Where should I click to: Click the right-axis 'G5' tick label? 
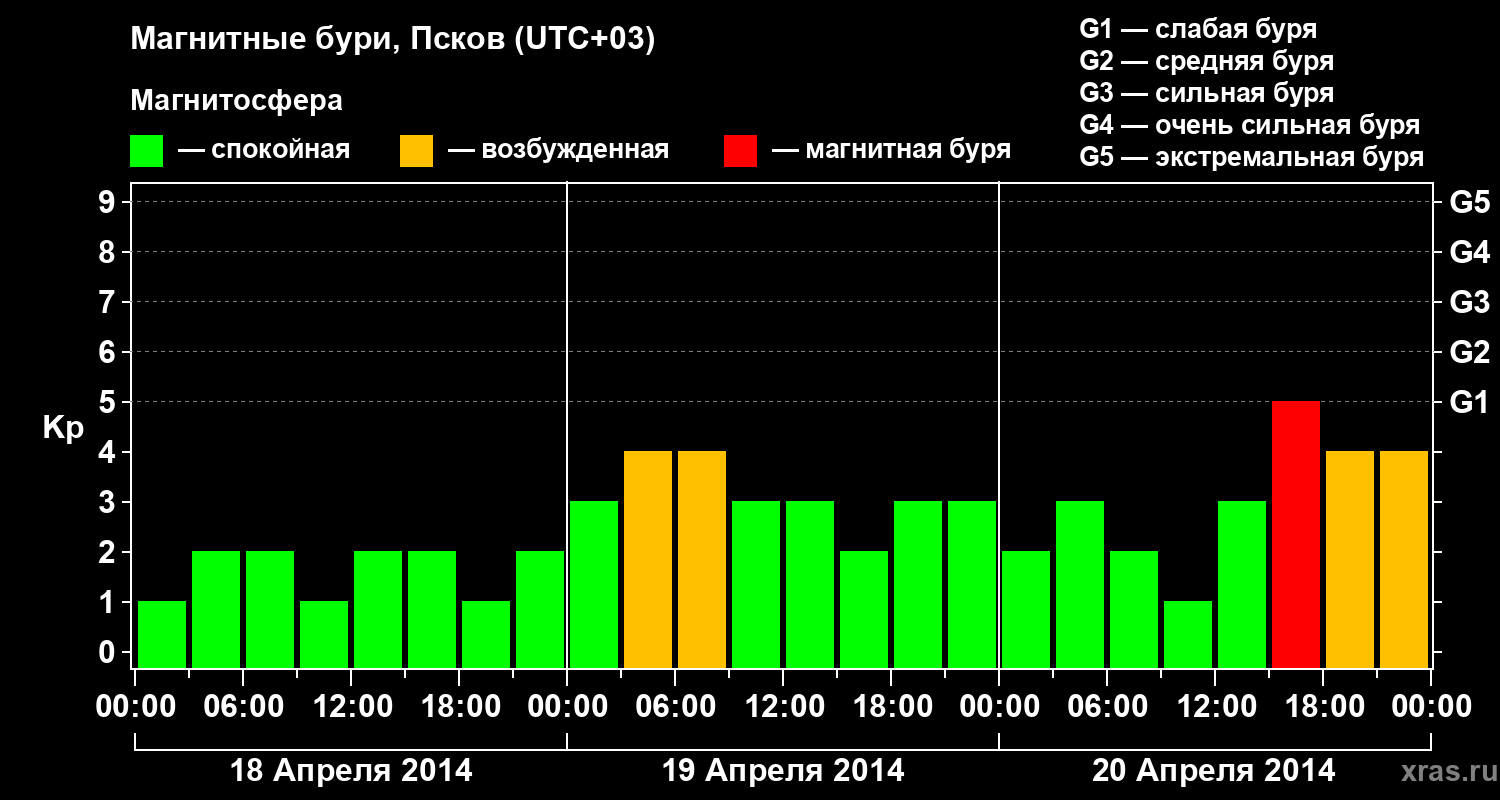1469,202
